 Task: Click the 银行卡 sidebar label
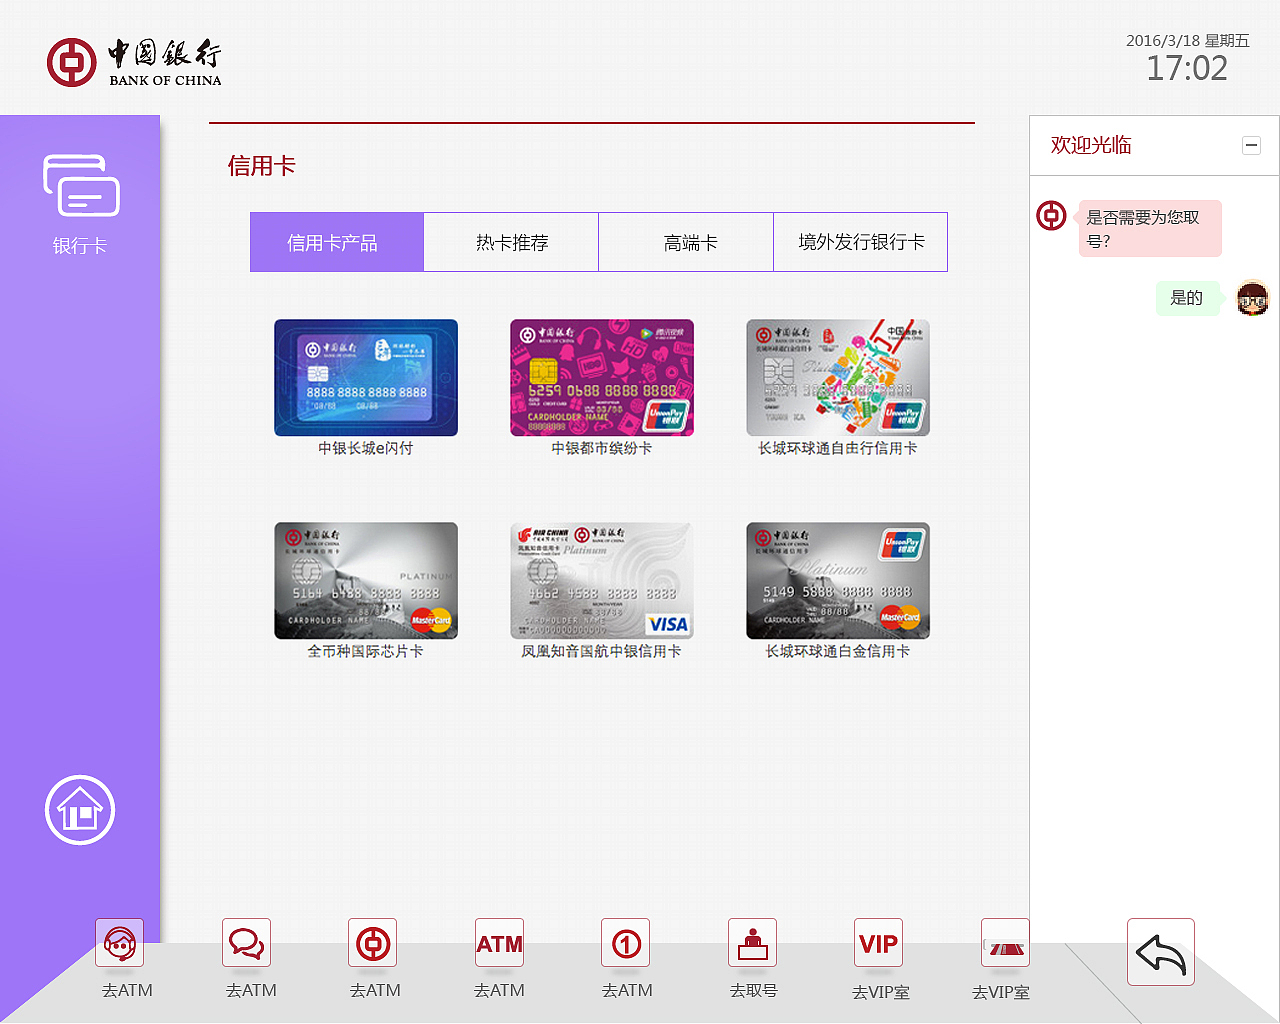coord(80,246)
